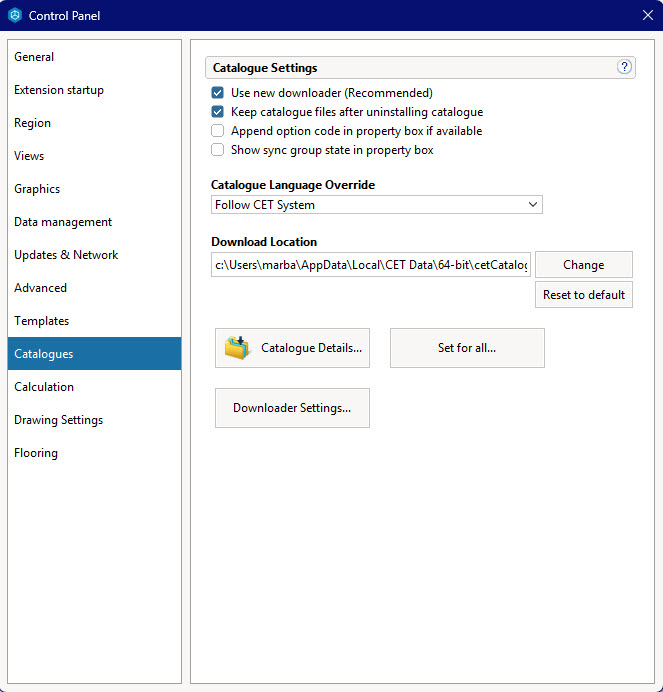
Task: Open the Catalogue Language Override dropdown
Action: click(x=377, y=205)
